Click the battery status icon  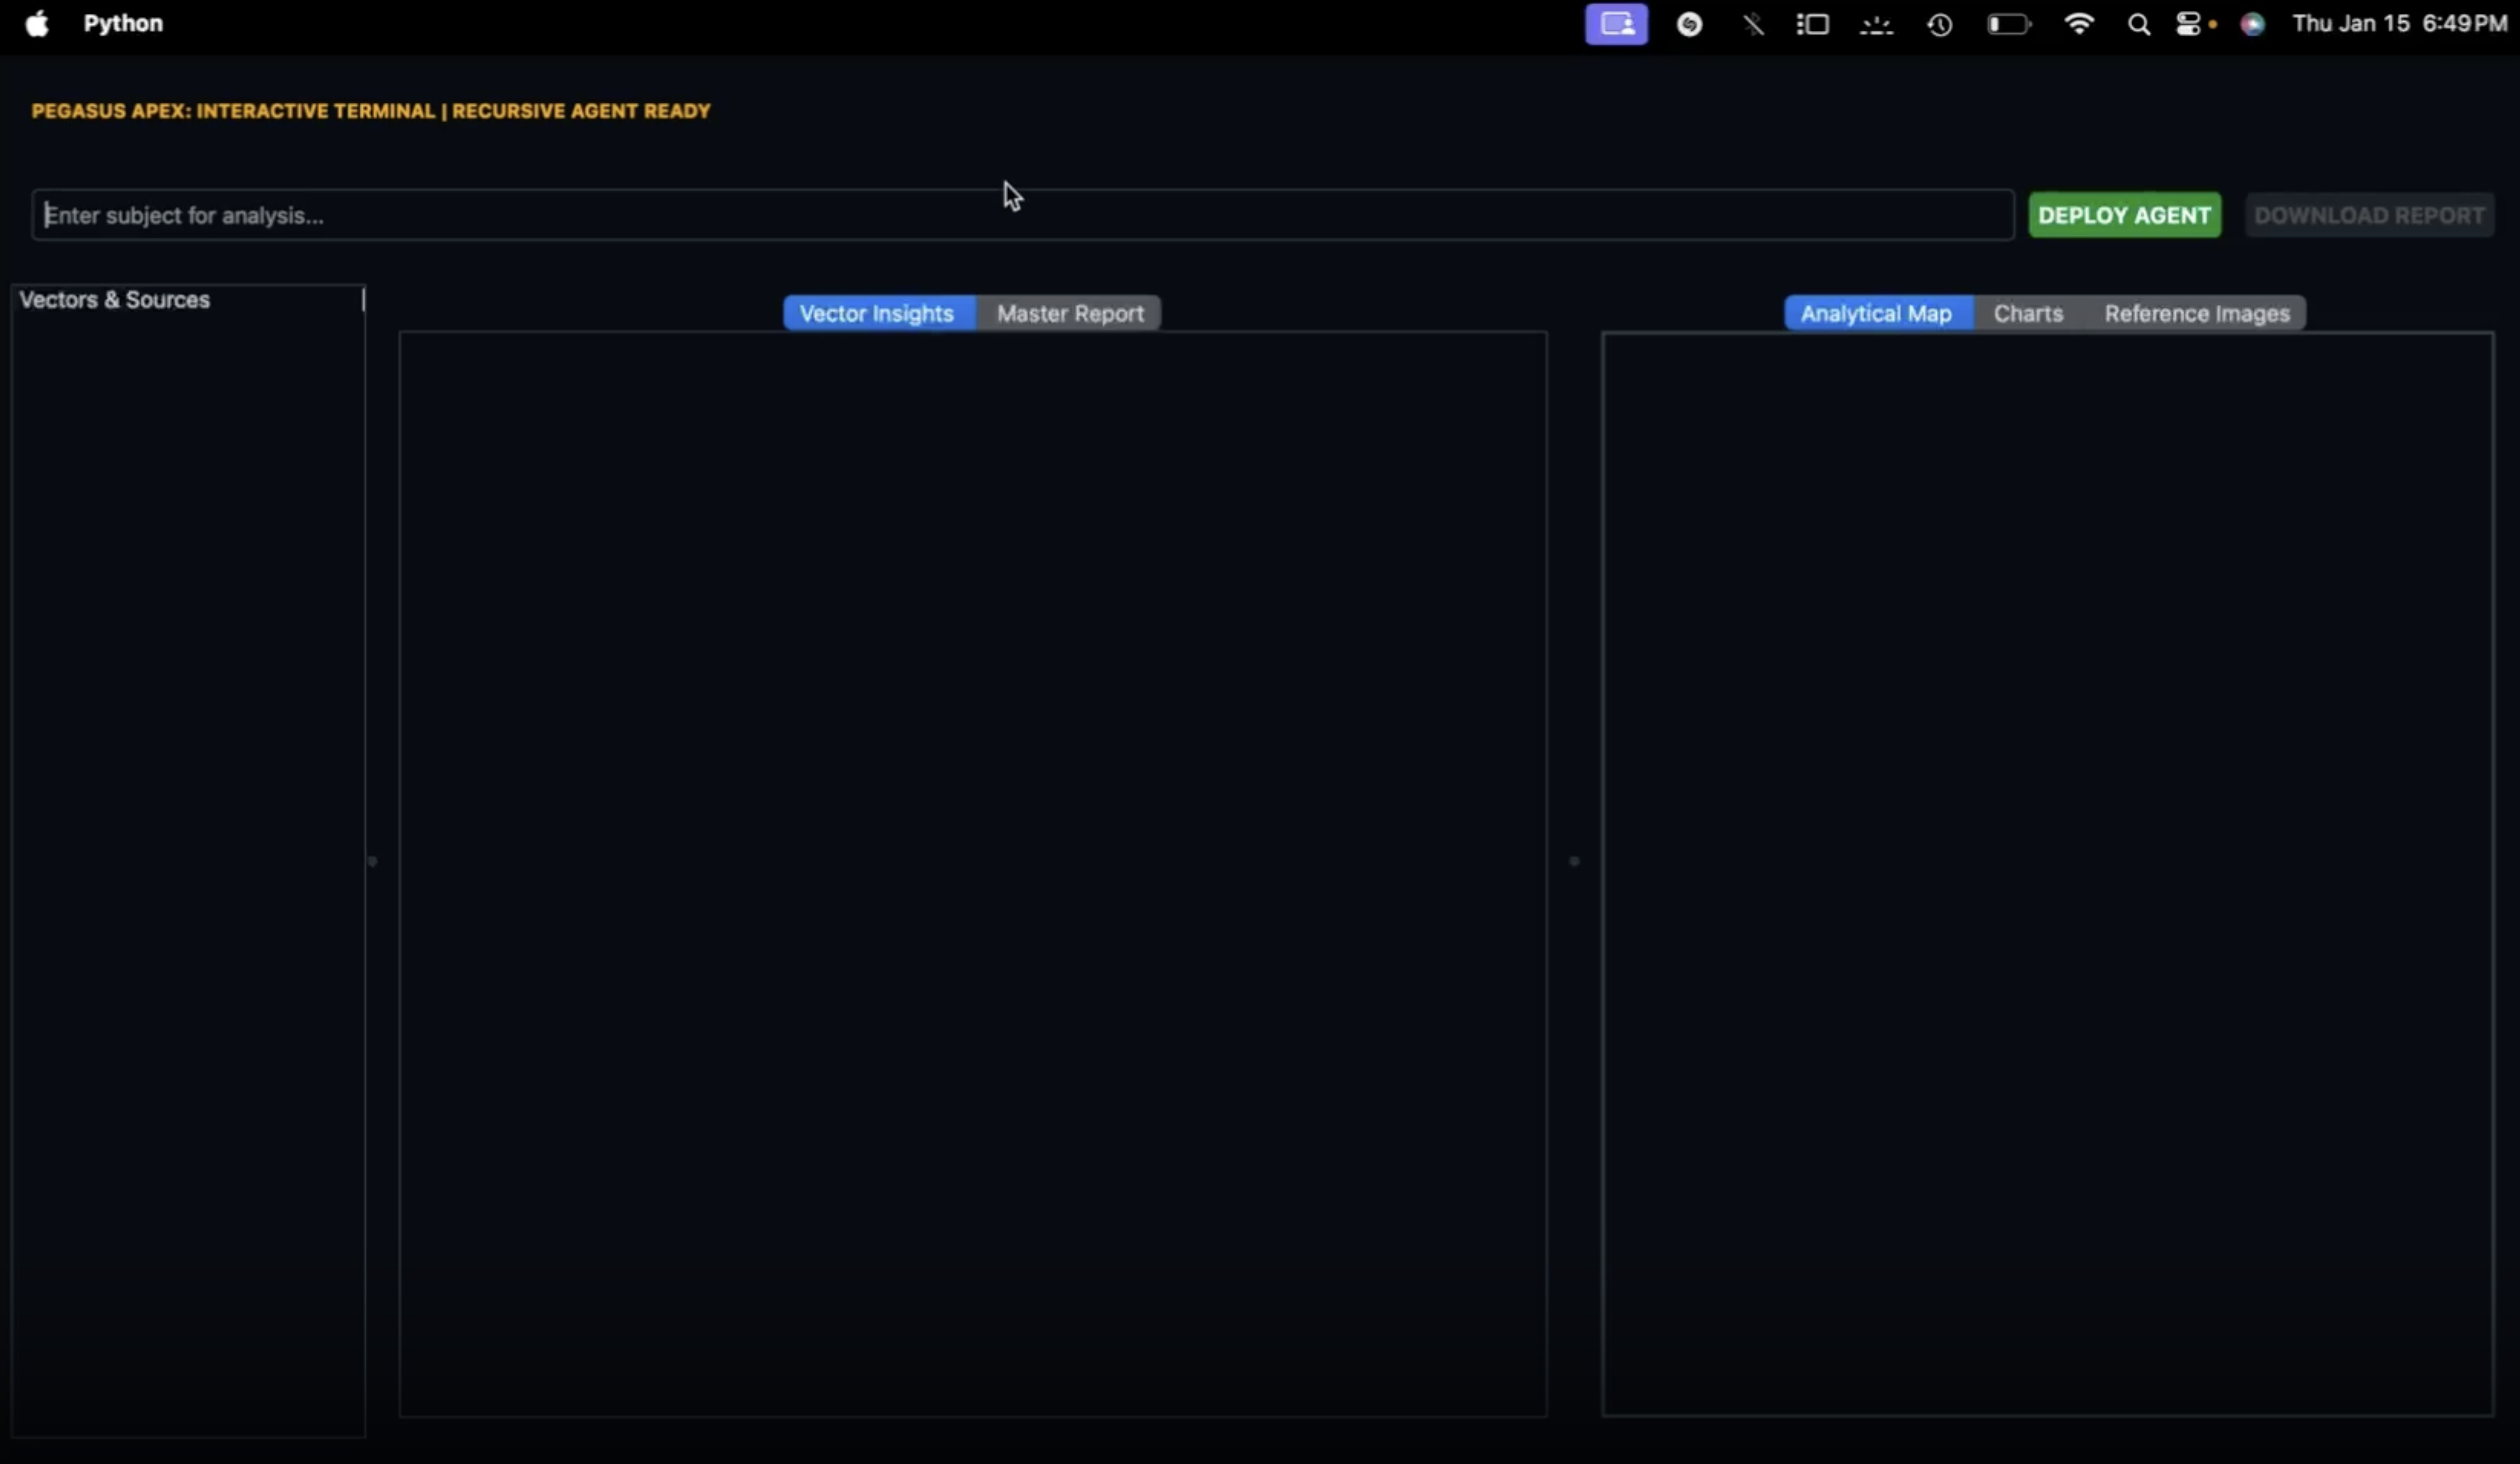coord(2008,24)
